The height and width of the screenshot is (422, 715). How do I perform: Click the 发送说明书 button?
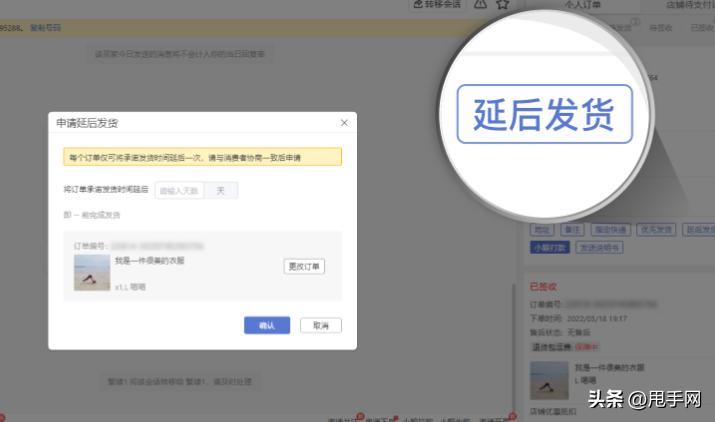point(600,247)
